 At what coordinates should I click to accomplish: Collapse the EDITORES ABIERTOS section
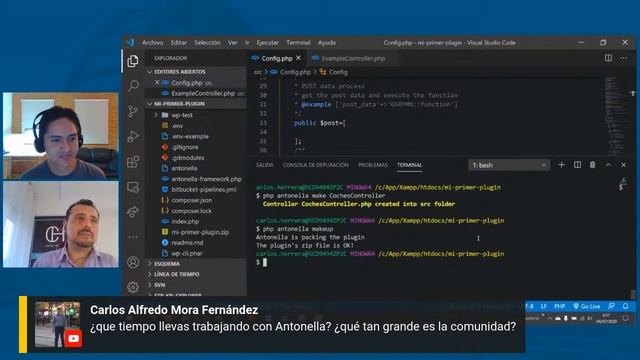[196, 72]
